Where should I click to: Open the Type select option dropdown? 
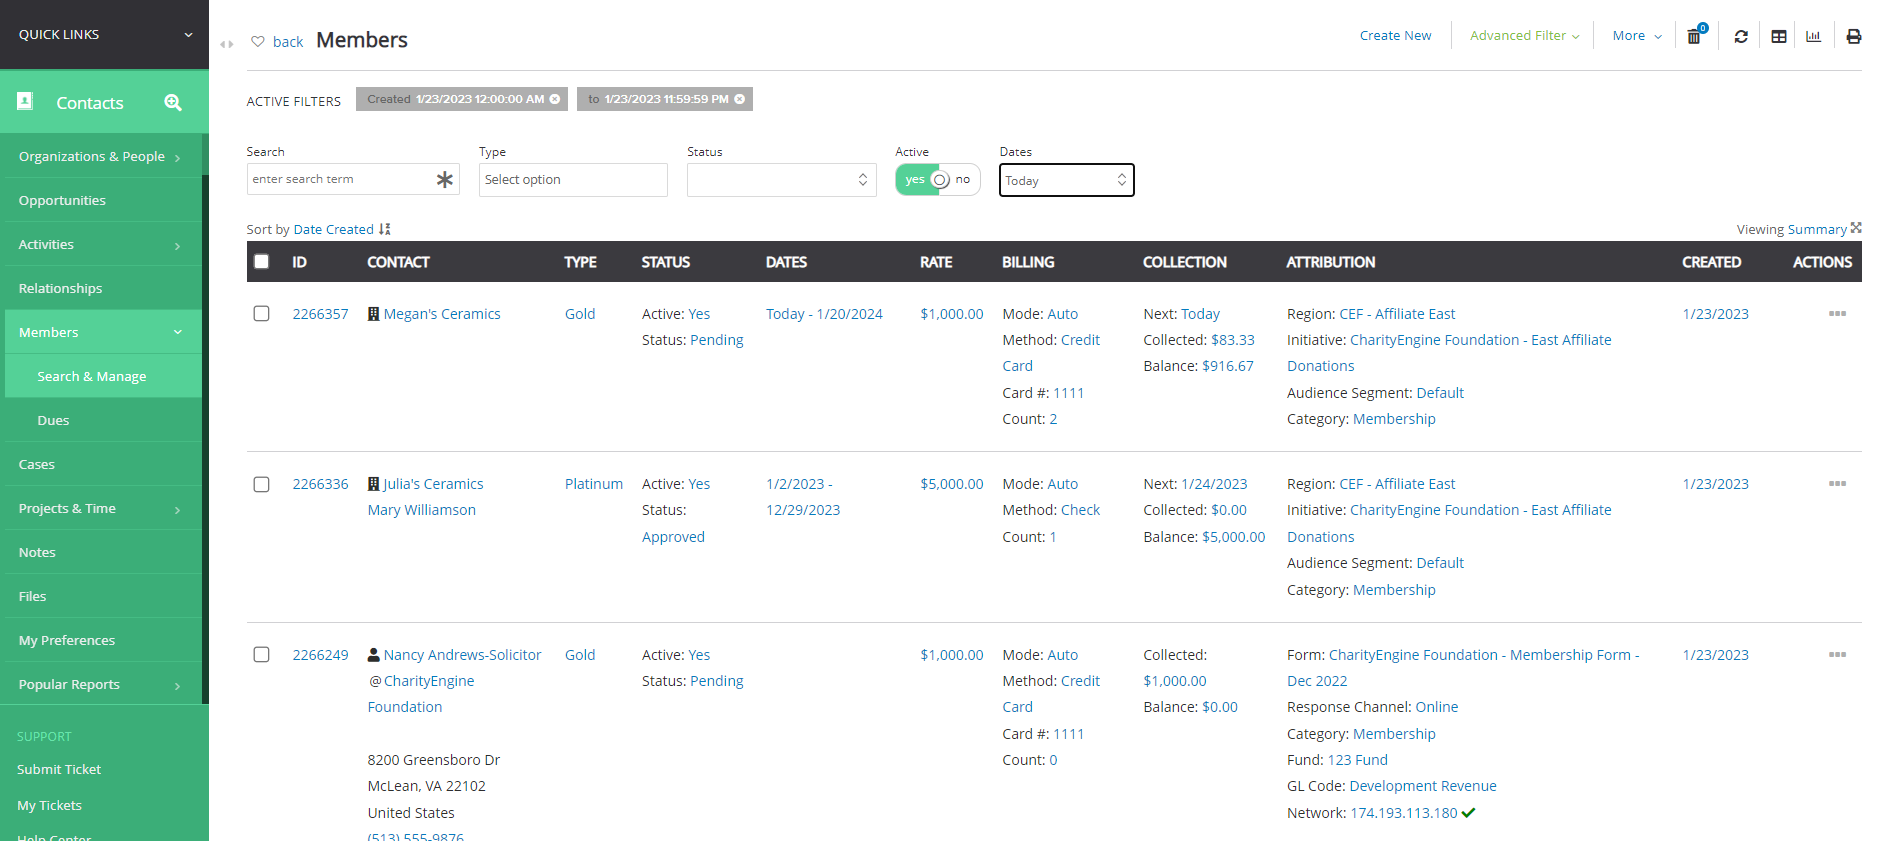(573, 180)
